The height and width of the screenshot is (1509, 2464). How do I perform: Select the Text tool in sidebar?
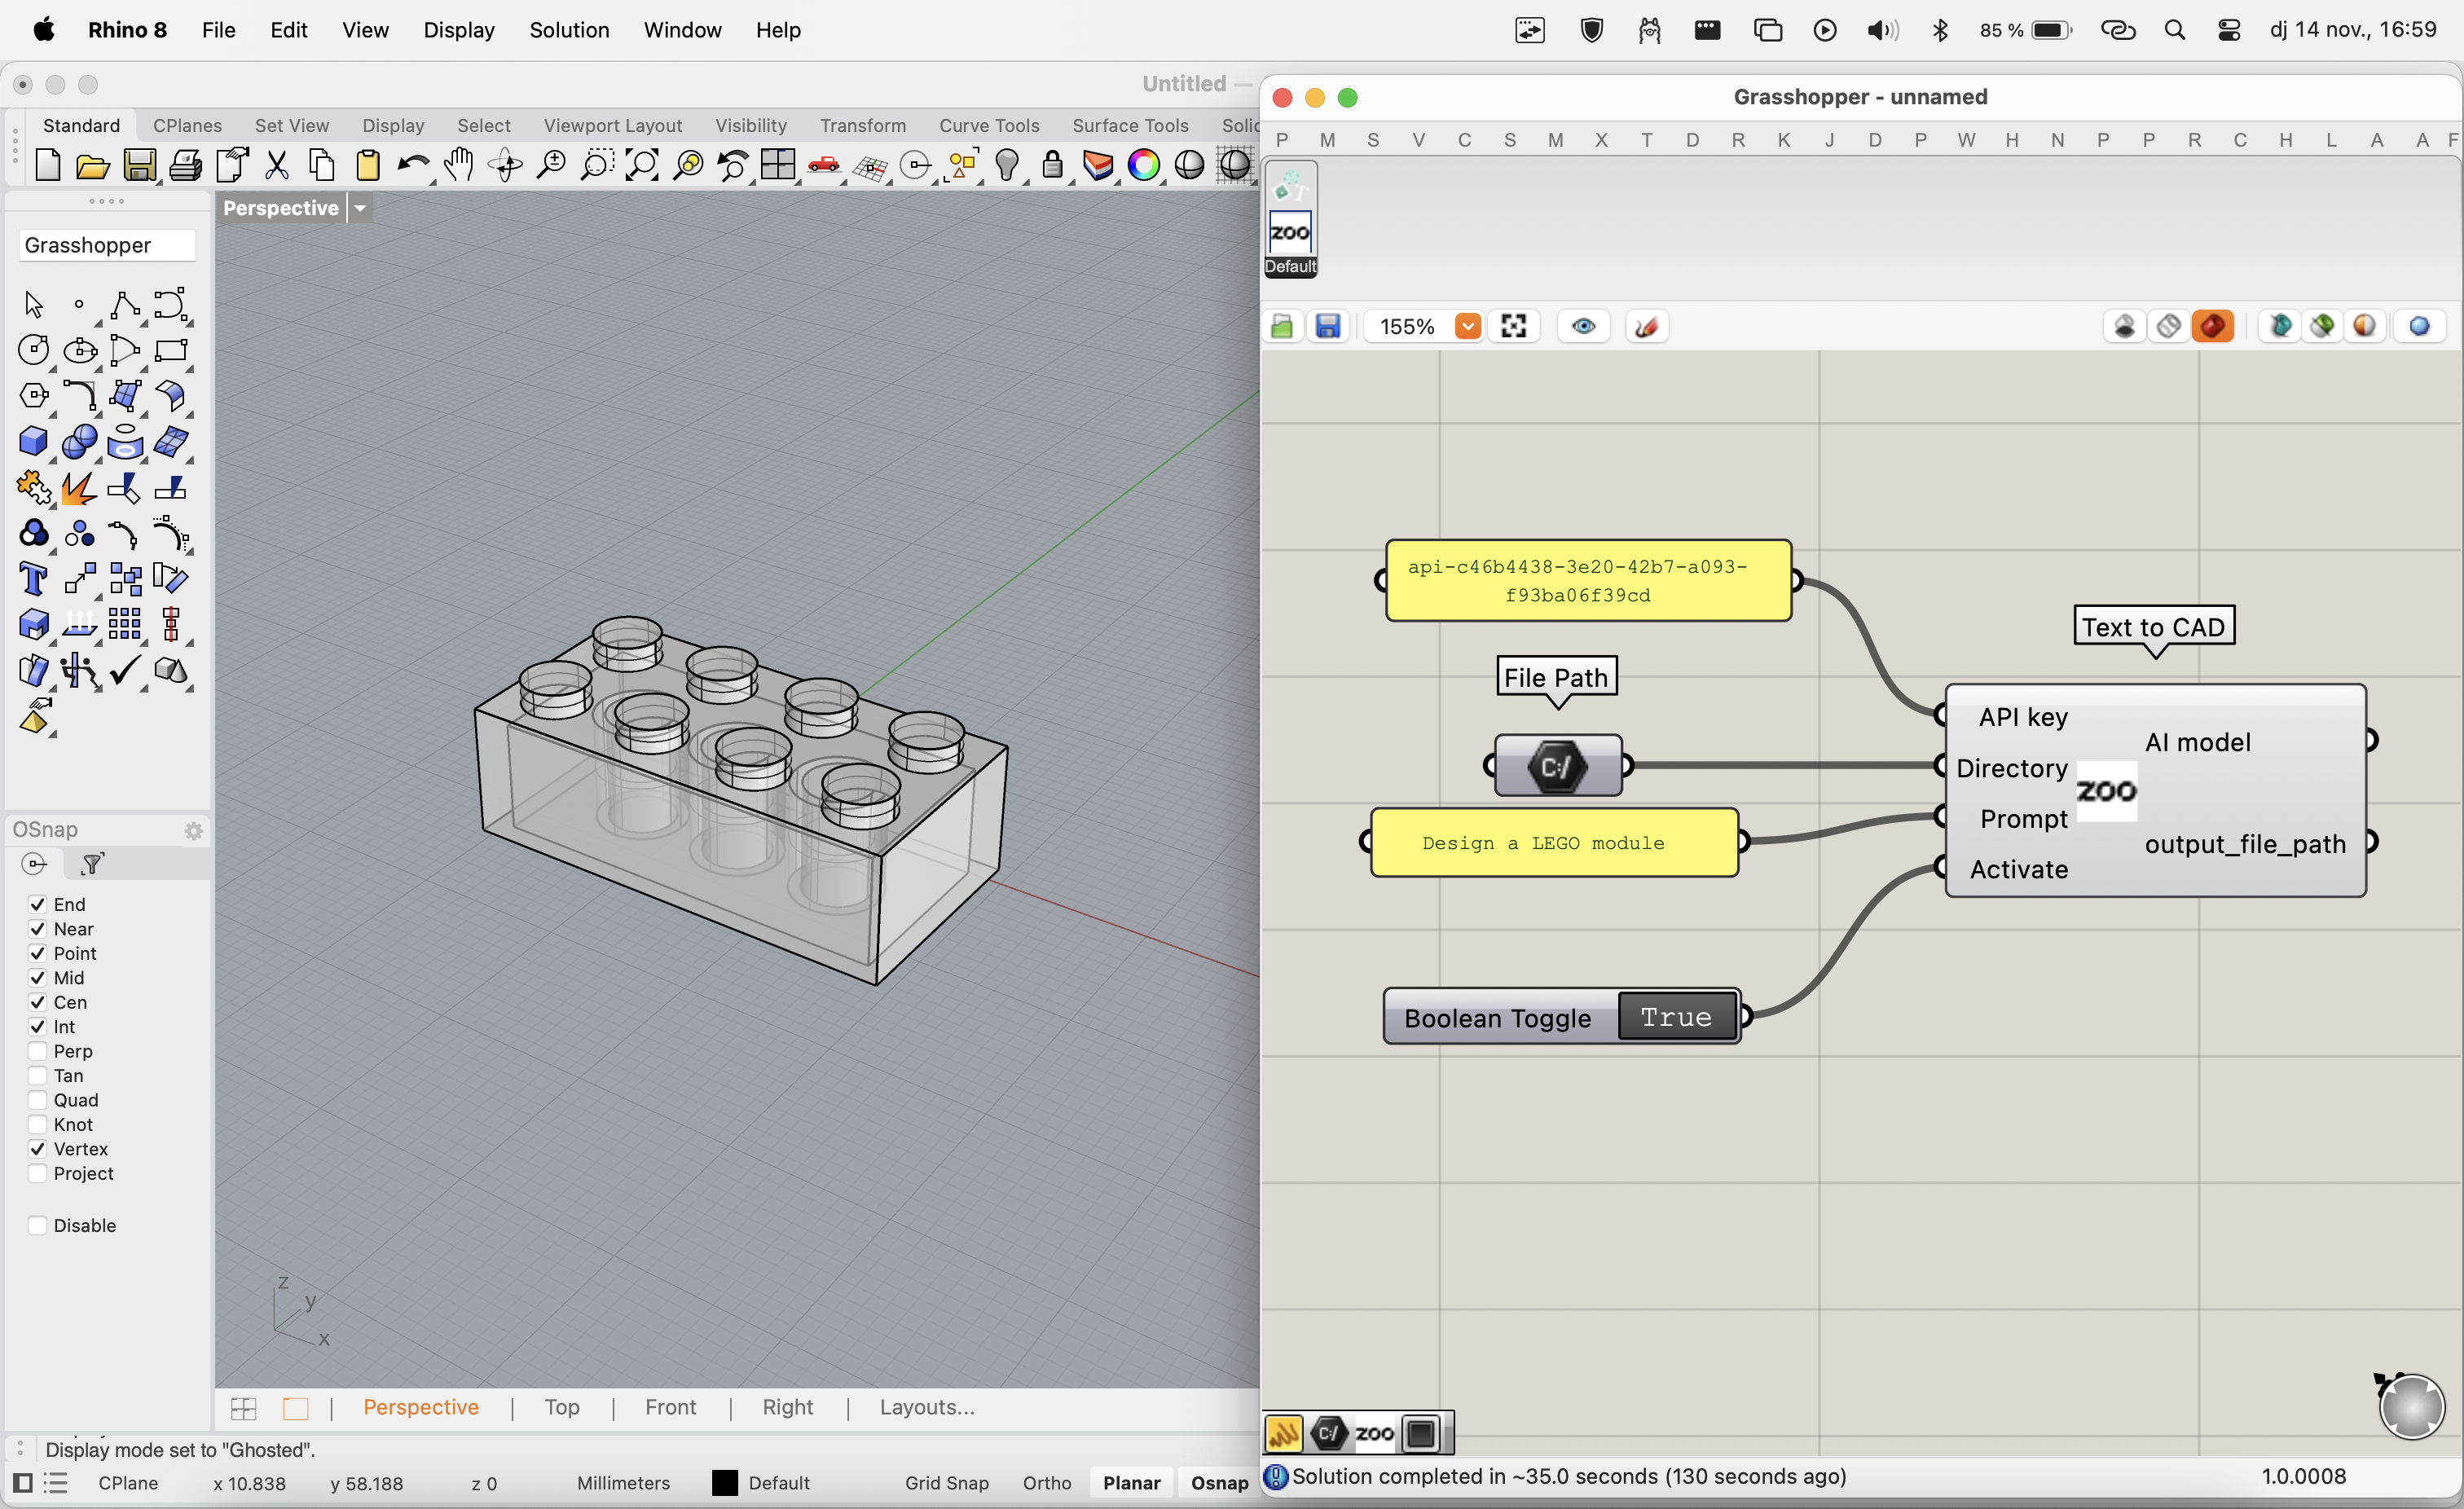[x=34, y=579]
